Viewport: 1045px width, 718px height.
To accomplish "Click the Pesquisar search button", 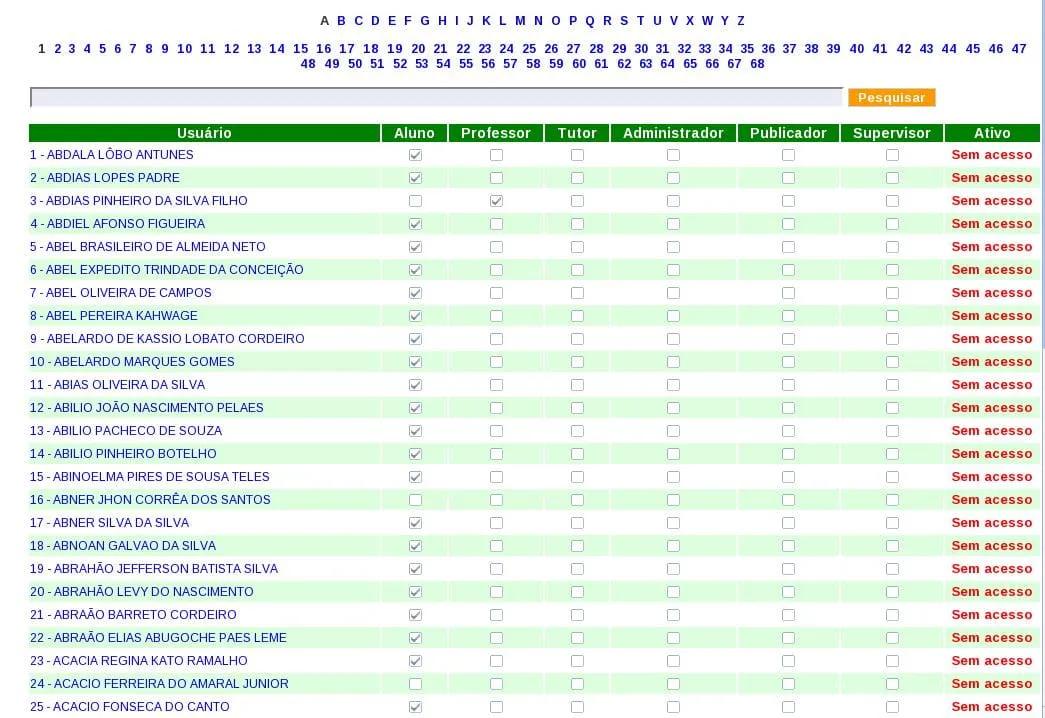I will click(x=891, y=97).
